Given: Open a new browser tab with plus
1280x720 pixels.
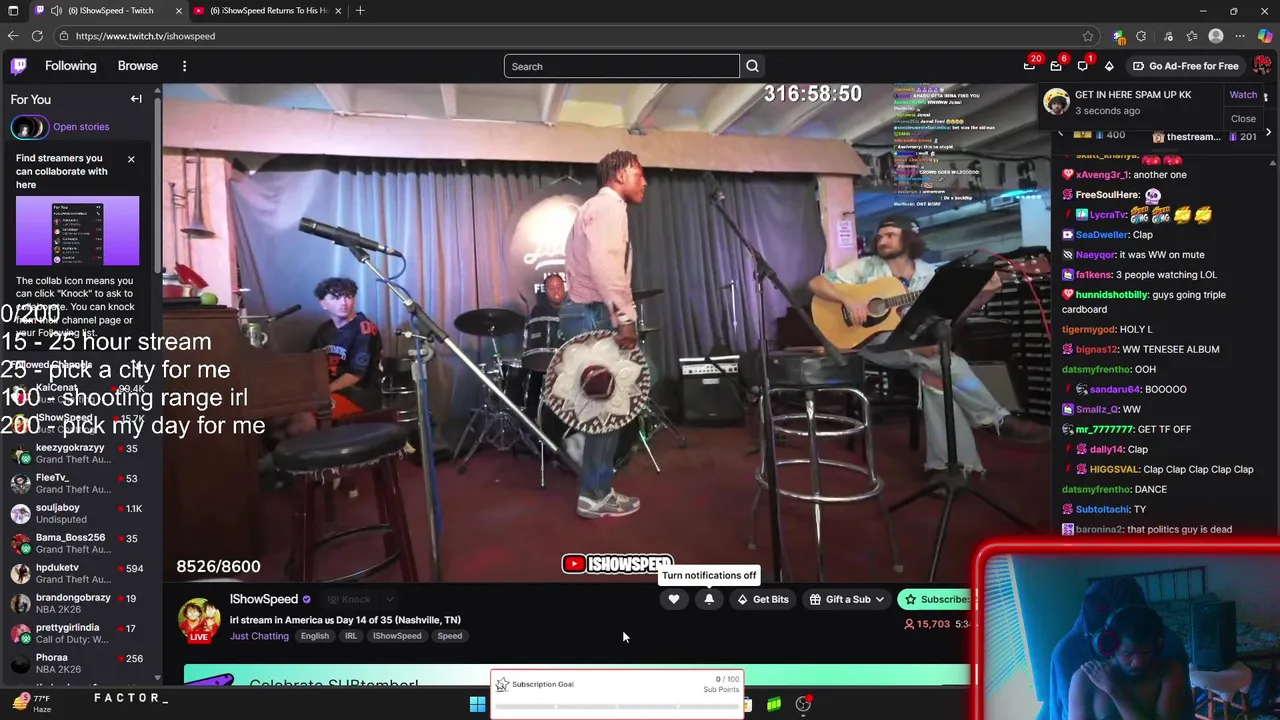Looking at the screenshot, I should [x=360, y=10].
